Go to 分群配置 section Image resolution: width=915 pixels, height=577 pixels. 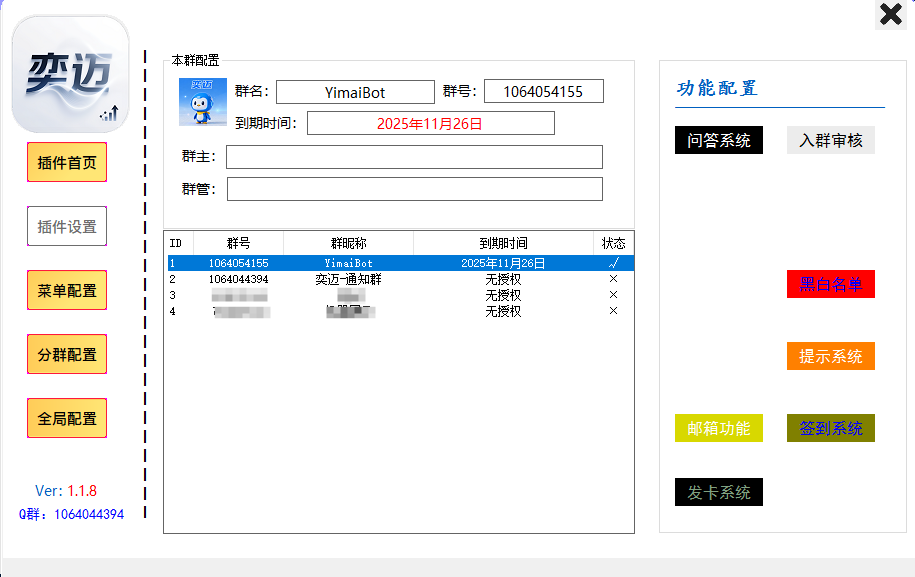click(x=67, y=355)
